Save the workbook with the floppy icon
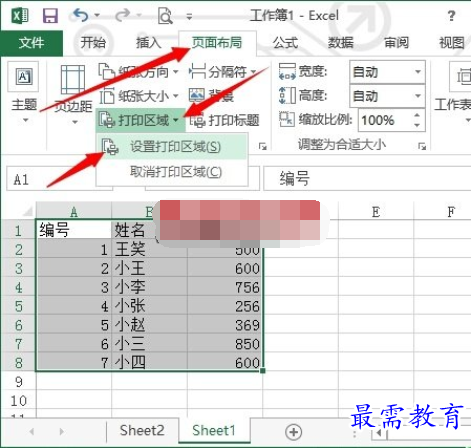Image resolution: width=472 pixels, height=448 pixels. pyautogui.click(x=50, y=15)
